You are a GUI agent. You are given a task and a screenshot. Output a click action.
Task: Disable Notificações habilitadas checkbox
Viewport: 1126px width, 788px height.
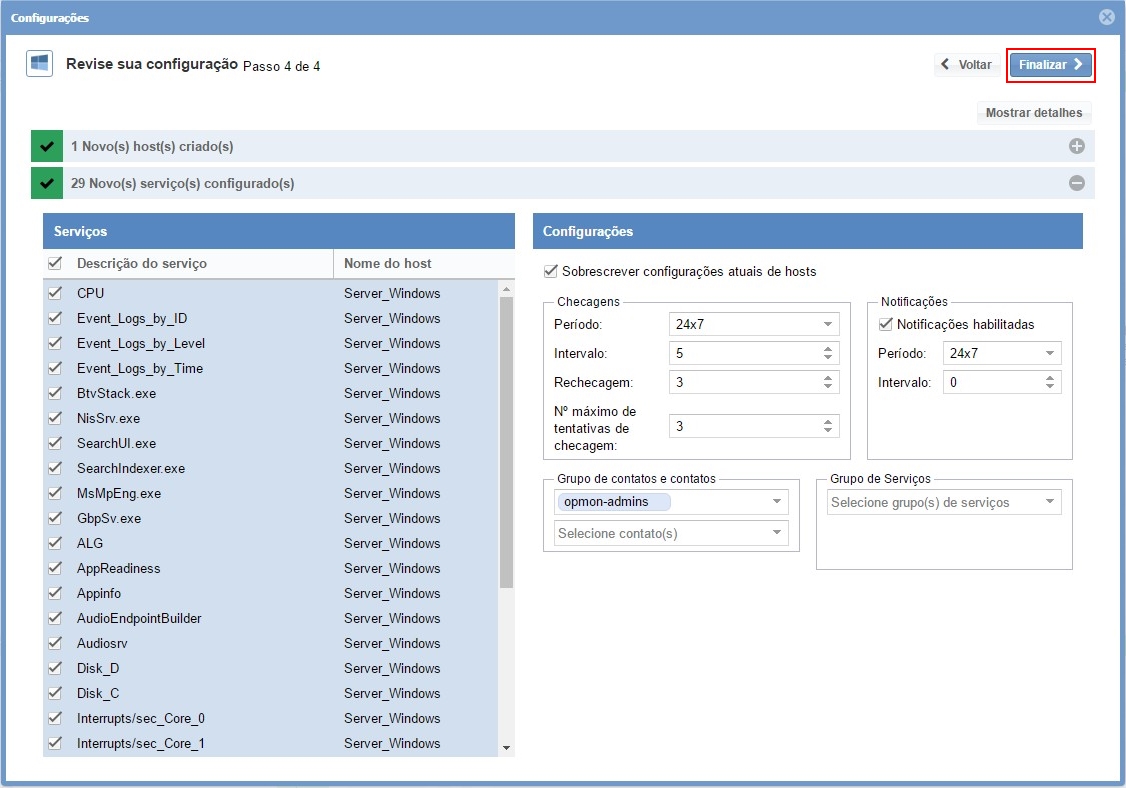(x=885, y=324)
